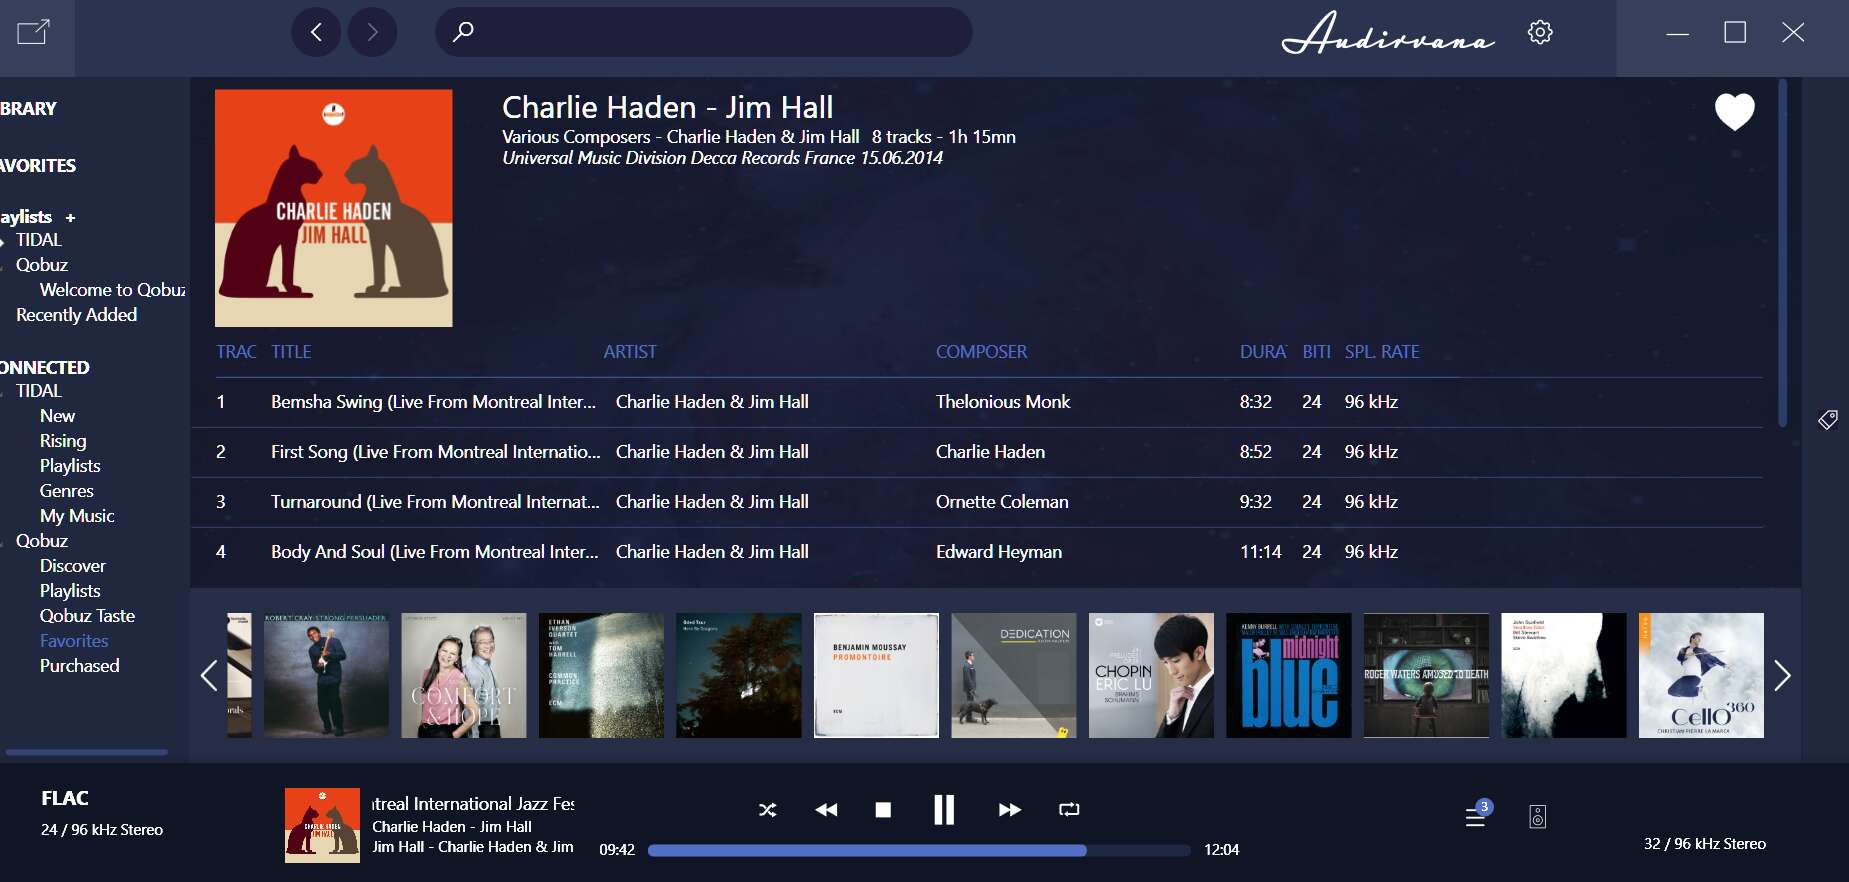Image resolution: width=1849 pixels, height=882 pixels.
Task: Open Qobuz Taste section
Action: tap(87, 616)
